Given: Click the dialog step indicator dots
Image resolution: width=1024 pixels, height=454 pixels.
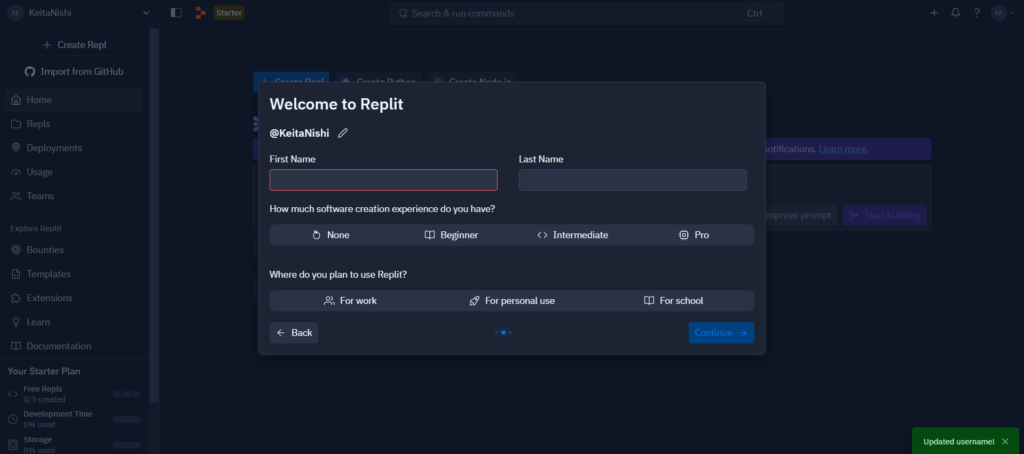Looking at the screenshot, I should click(503, 332).
